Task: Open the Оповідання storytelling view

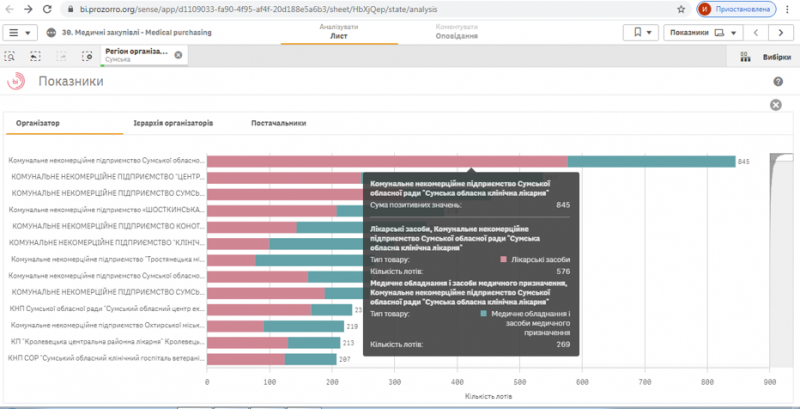Action: point(457,32)
